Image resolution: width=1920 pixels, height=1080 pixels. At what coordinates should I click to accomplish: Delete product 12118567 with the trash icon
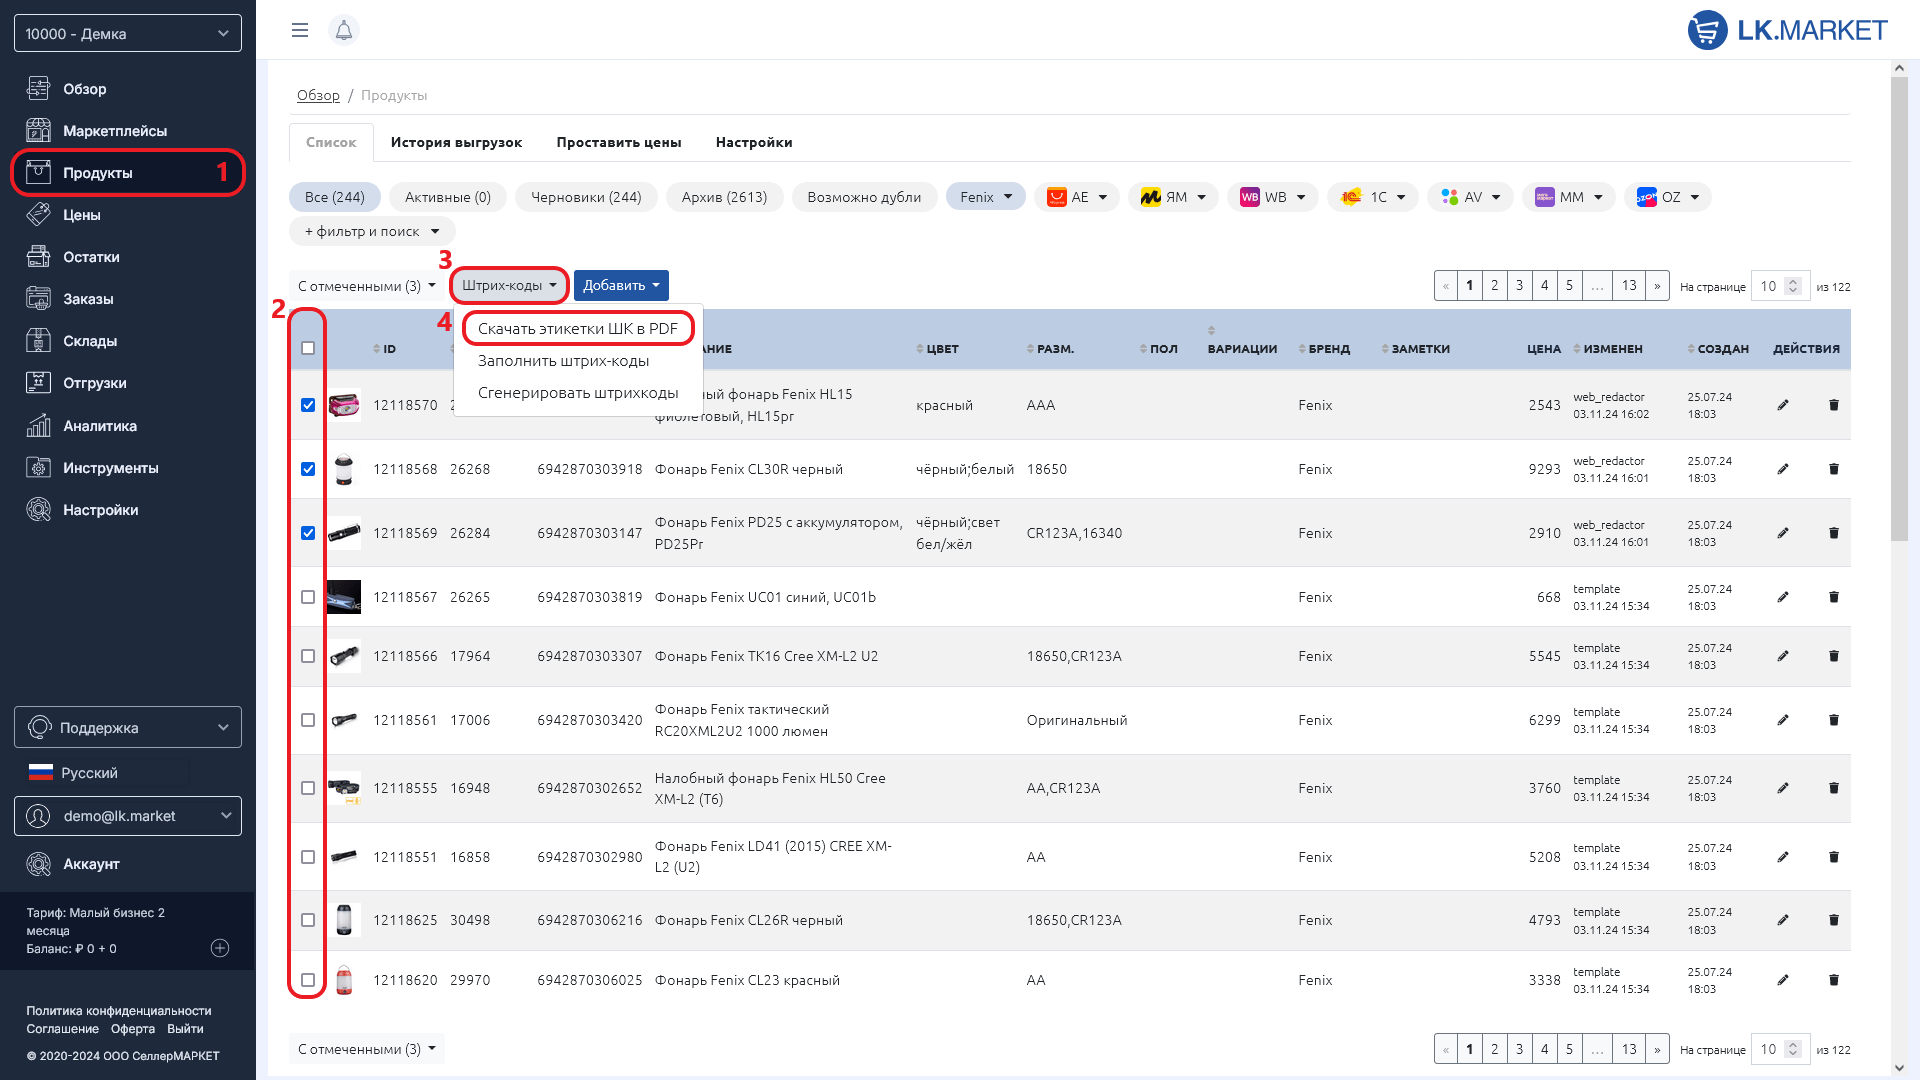pyautogui.click(x=1834, y=597)
